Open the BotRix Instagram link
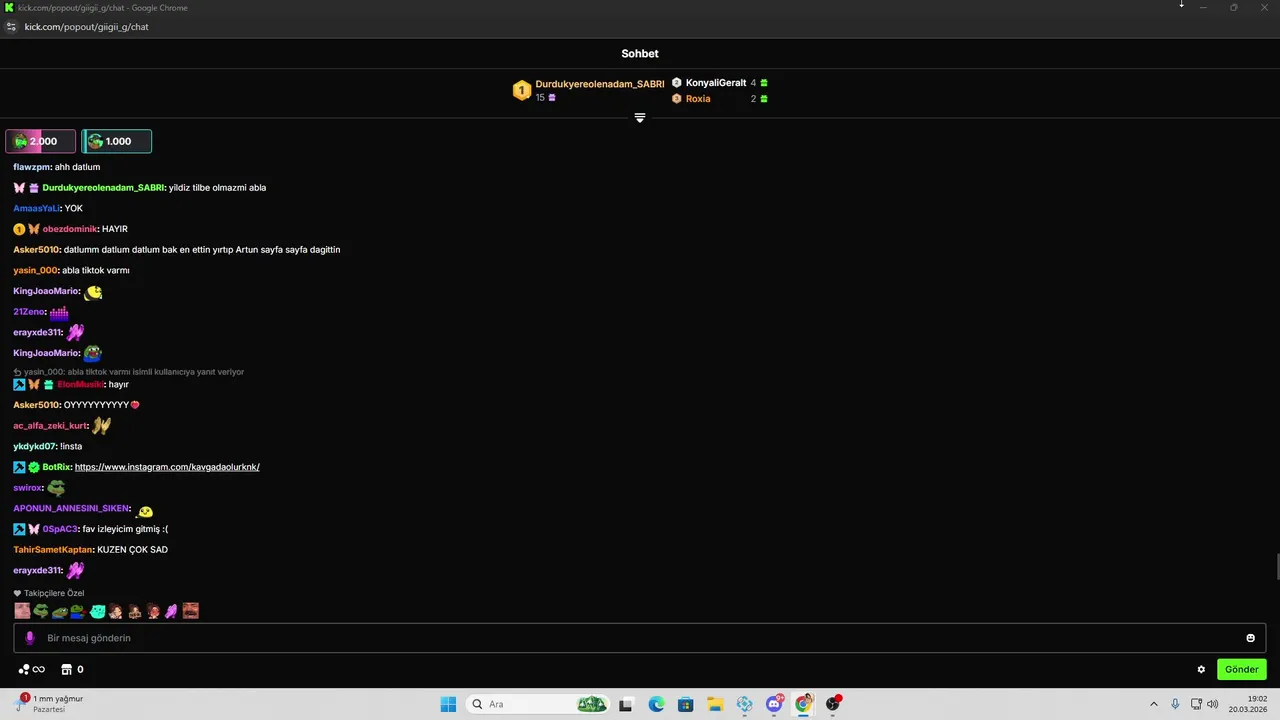The height and width of the screenshot is (720, 1280). 167,467
